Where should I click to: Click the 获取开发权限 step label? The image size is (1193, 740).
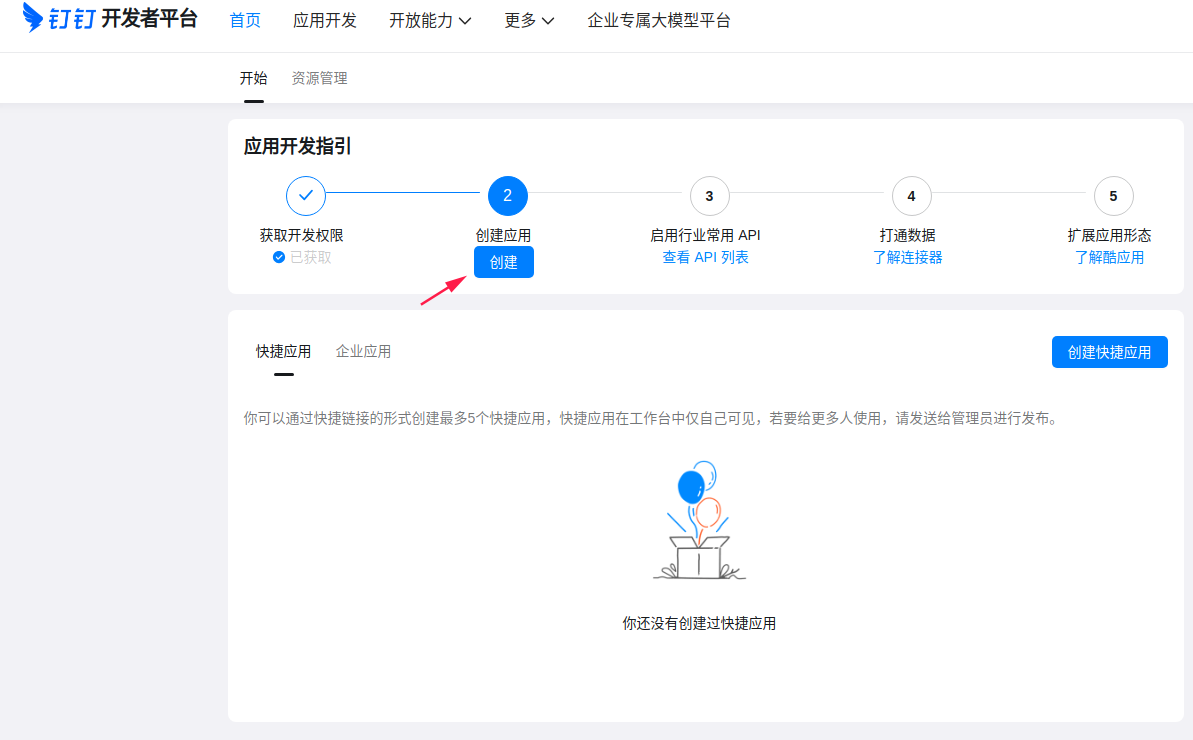tap(302, 235)
